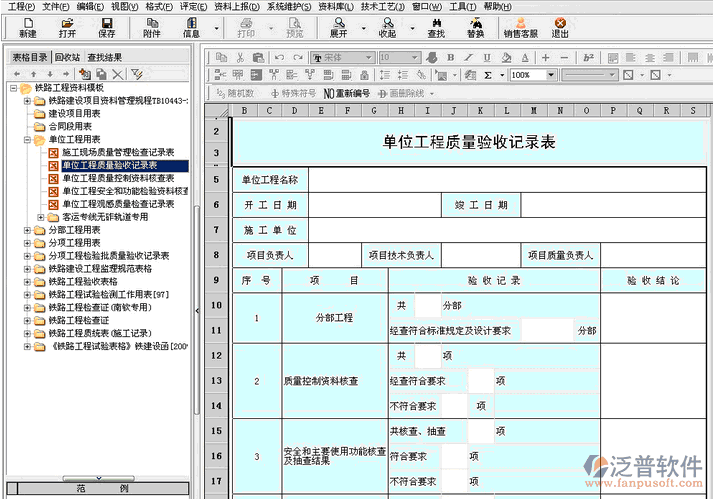
Task: Click the 重新编号 renumber button
Action: click(x=346, y=93)
